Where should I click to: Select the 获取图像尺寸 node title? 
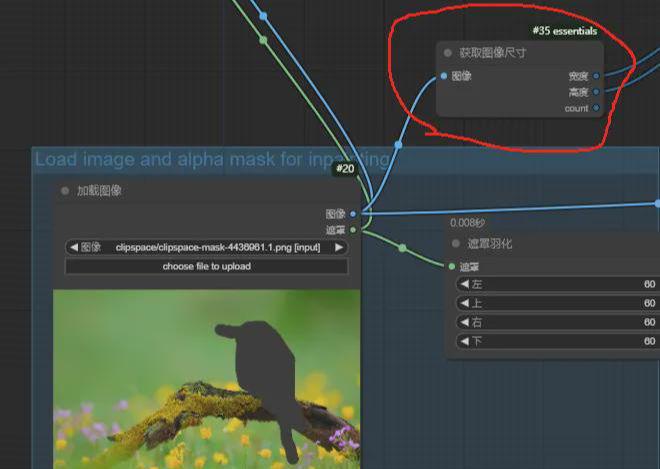(x=492, y=53)
